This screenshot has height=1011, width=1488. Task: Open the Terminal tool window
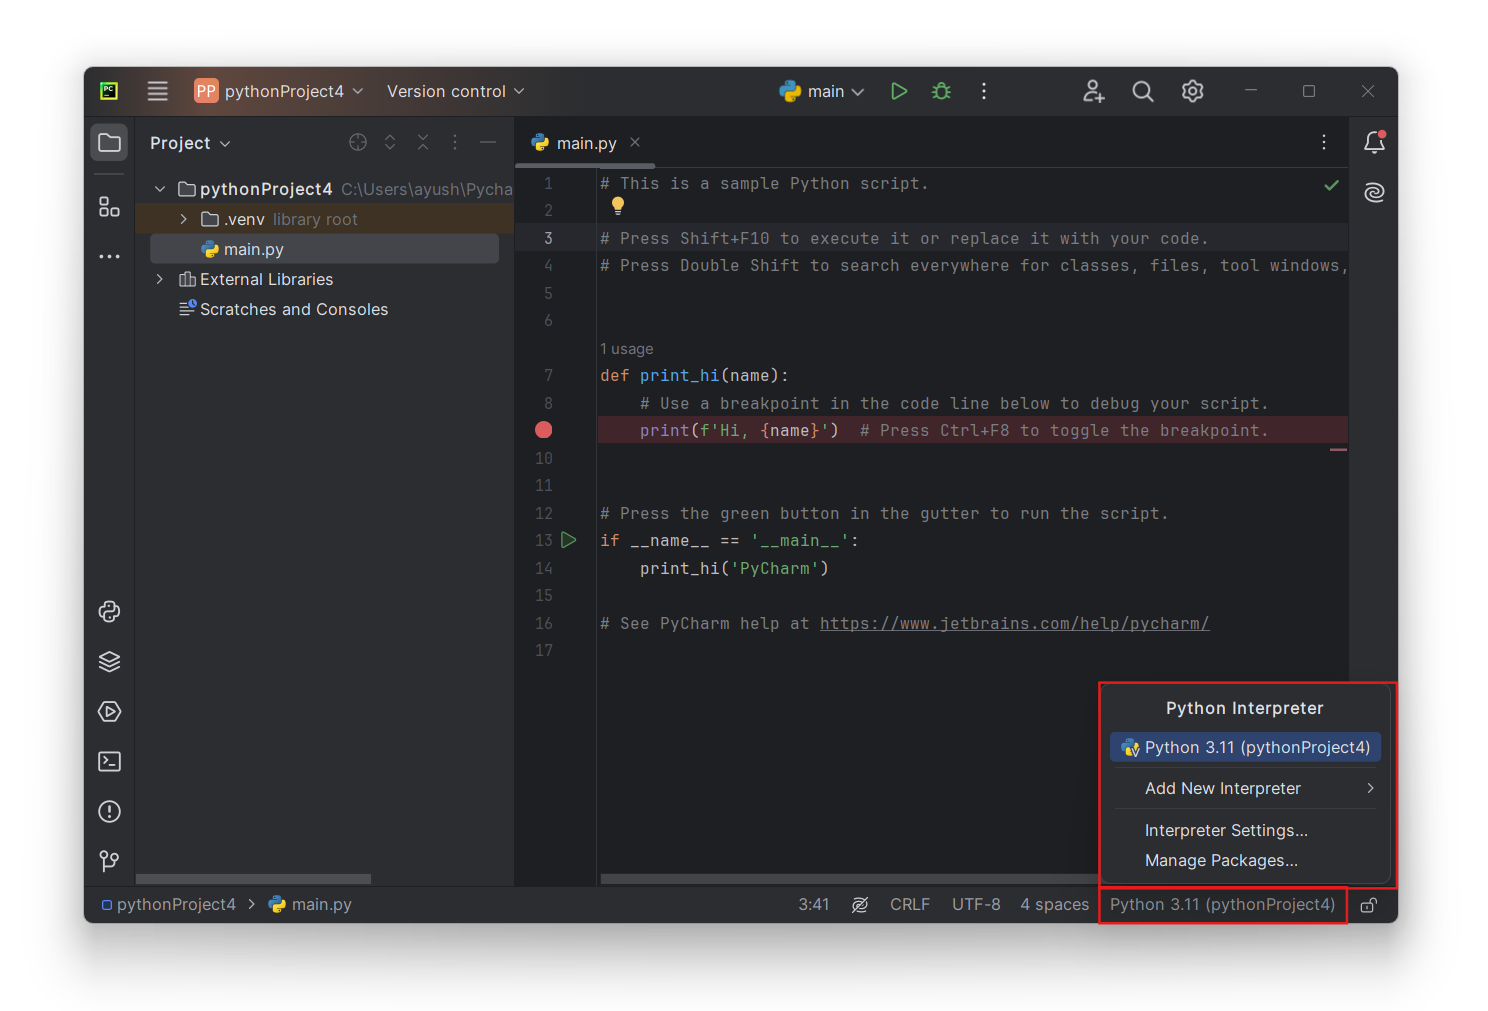click(109, 762)
